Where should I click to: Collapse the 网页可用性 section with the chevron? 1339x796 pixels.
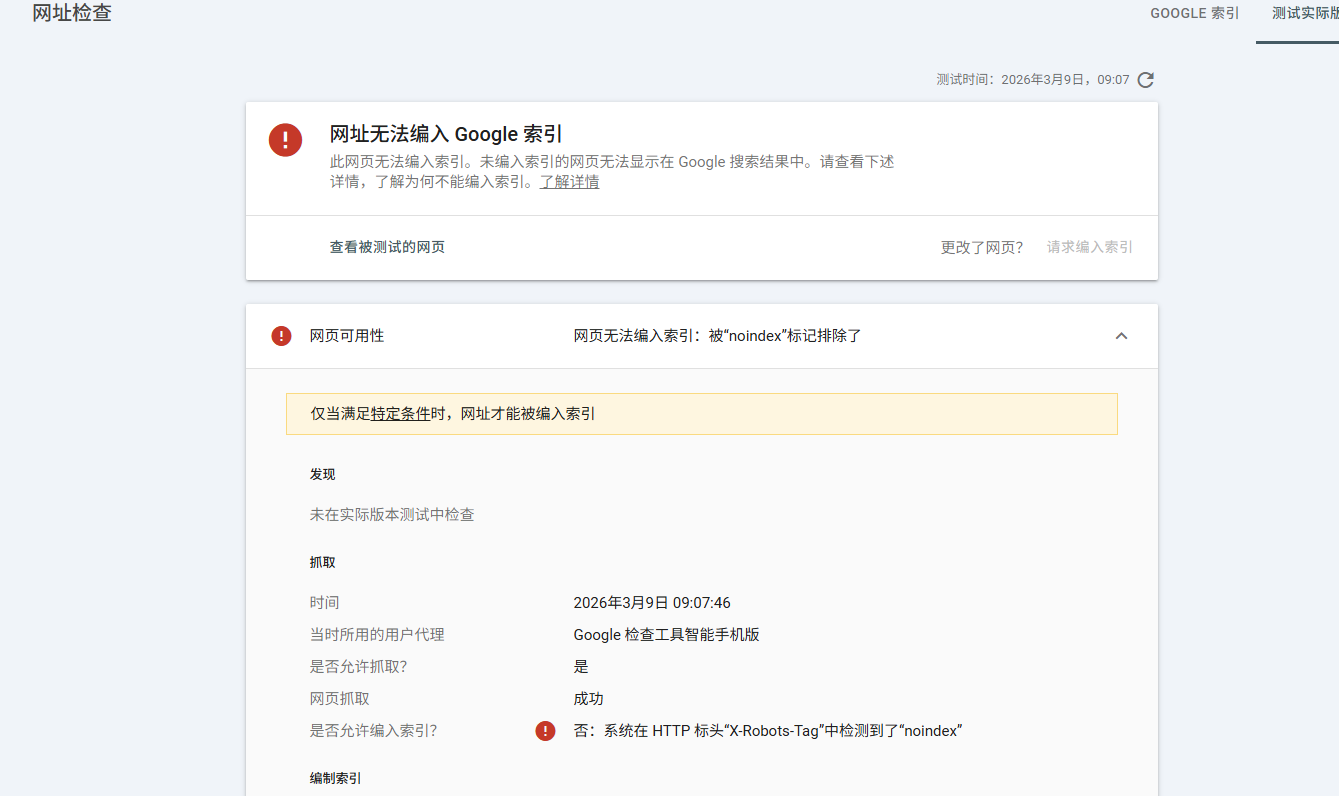point(1121,336)
